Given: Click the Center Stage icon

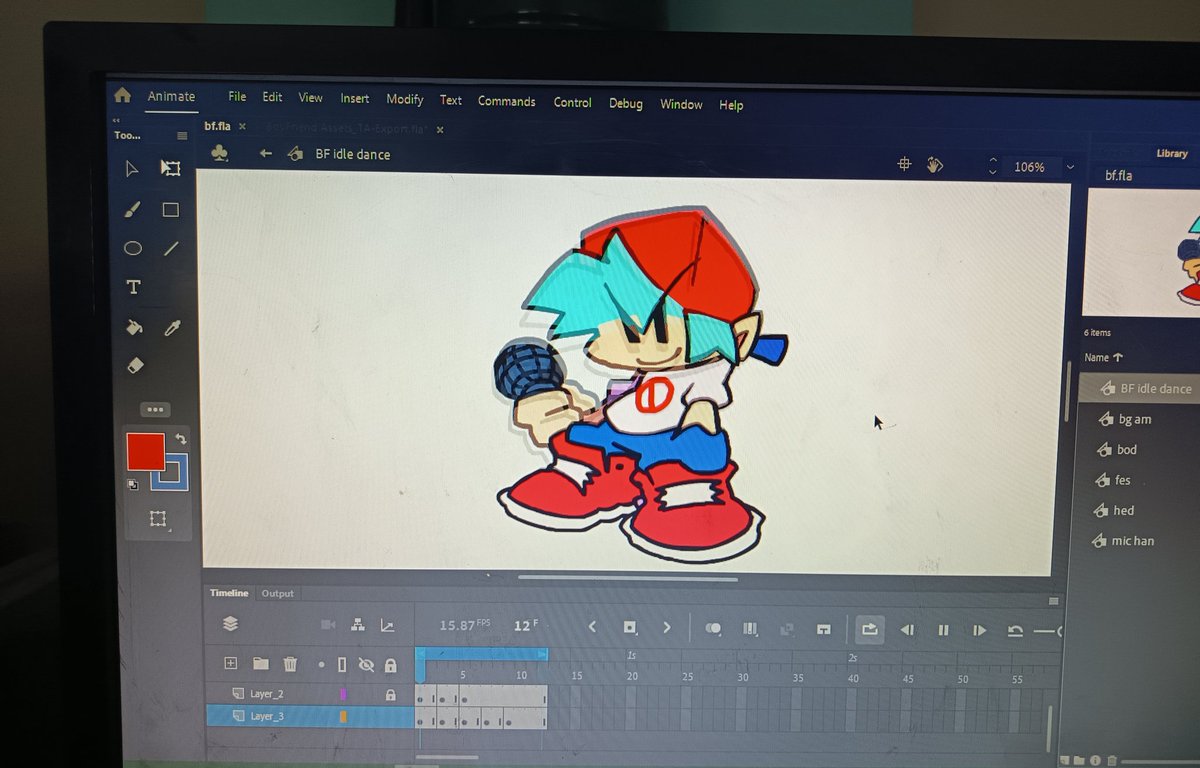Looking at the screenshot, I should click(x=904, y=164).
